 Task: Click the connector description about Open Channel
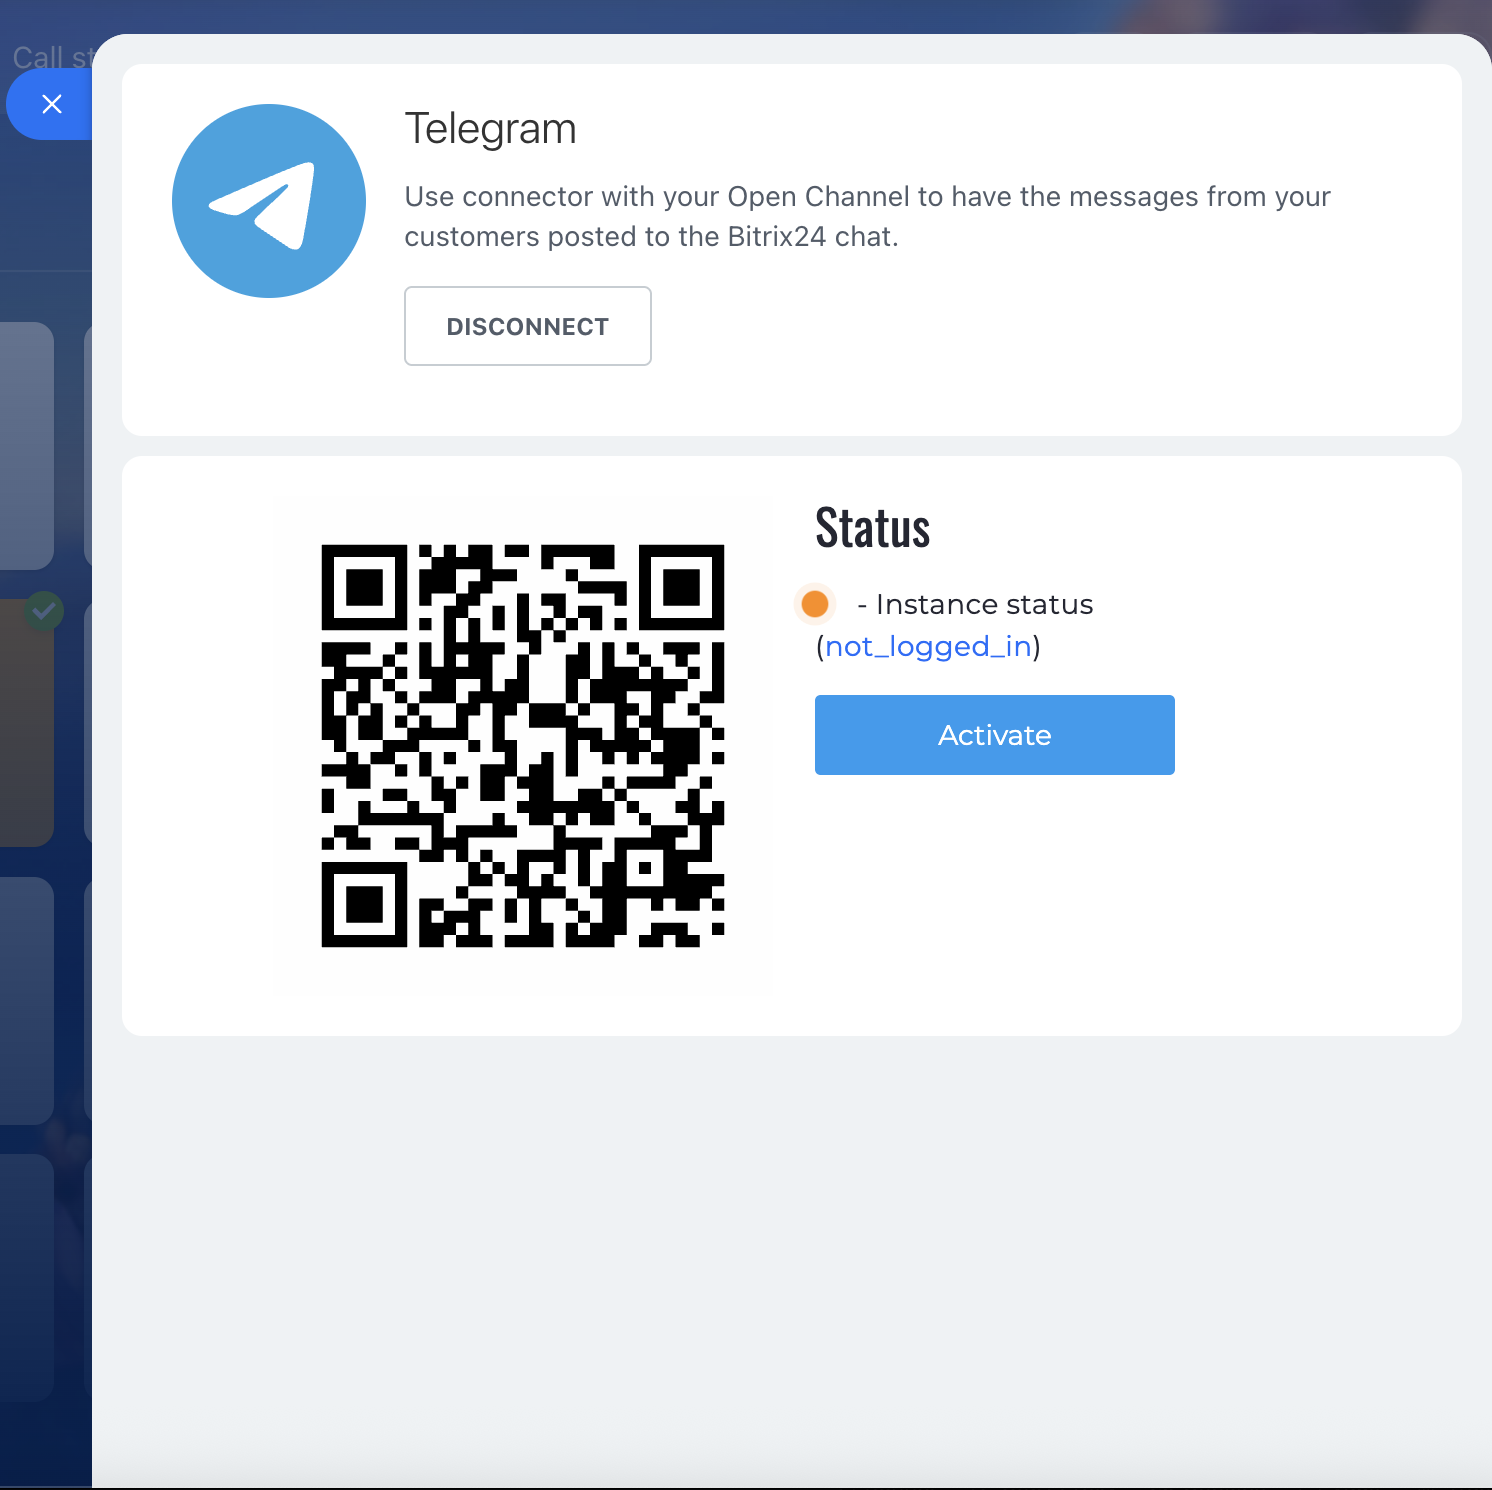[x=866, y=216]
